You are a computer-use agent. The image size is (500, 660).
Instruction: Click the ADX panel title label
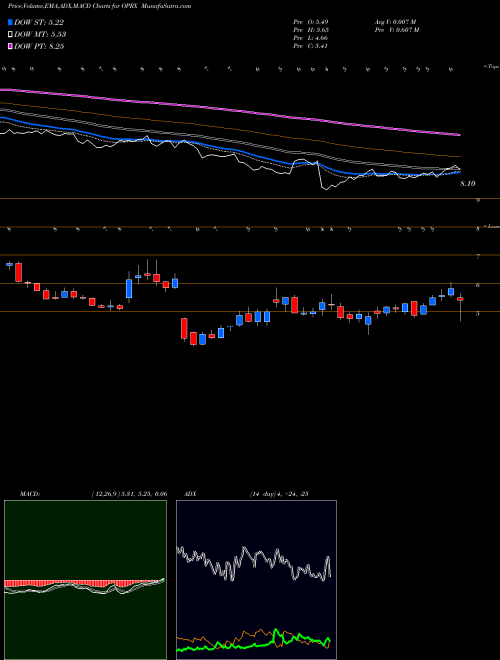point(190,494)
